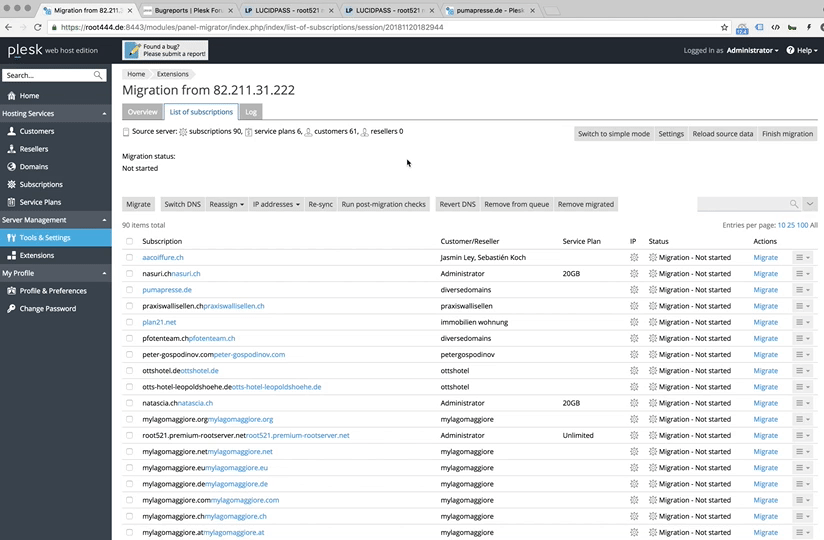Check the plan21.net row checkbox
This screenshot has height=540, width=824.
click(x=129, y=322)
